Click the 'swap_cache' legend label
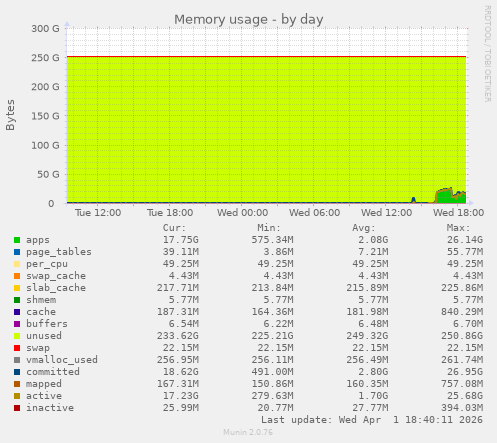The height and width of the screenshot is (443, 497). click(x=56, y=276)
